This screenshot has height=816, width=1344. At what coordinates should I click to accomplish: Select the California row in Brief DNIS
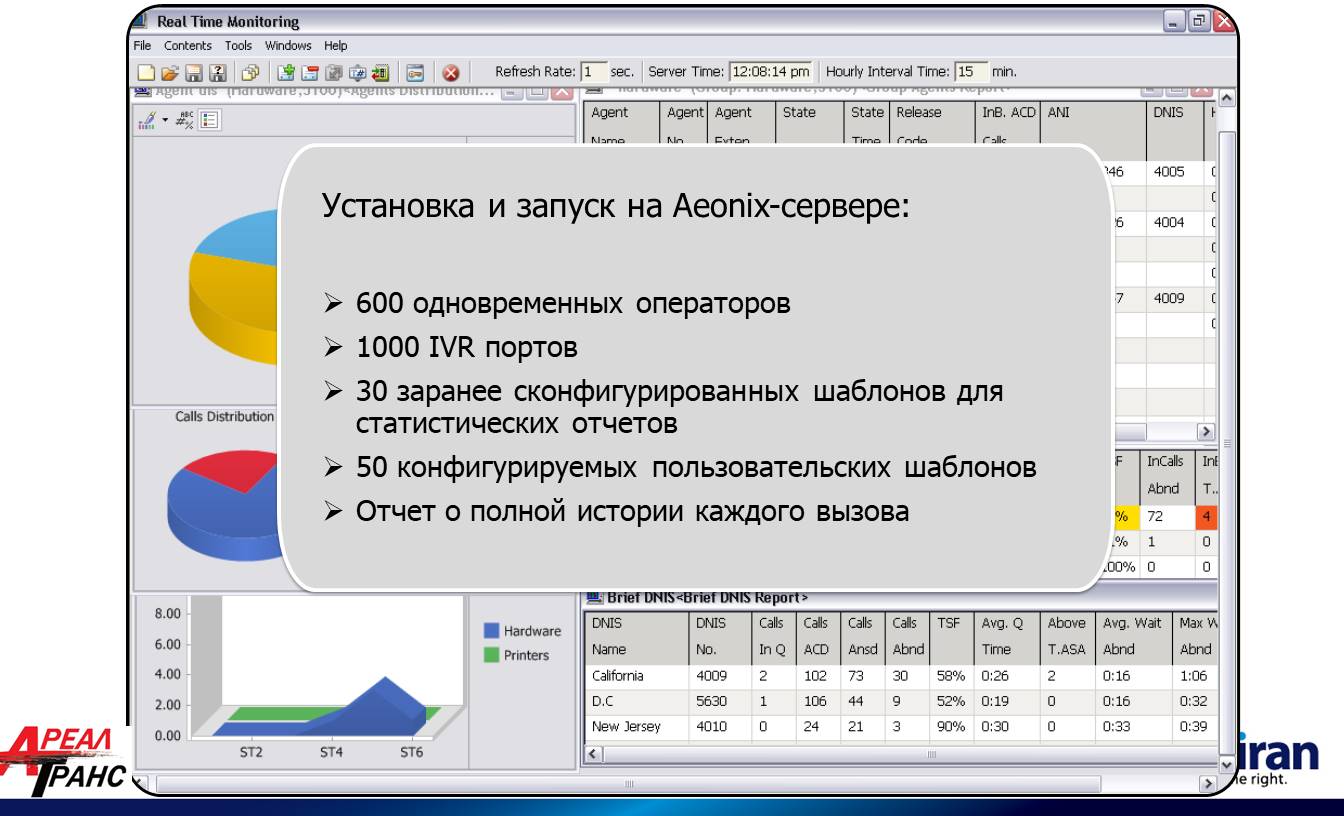coord(899,675)
